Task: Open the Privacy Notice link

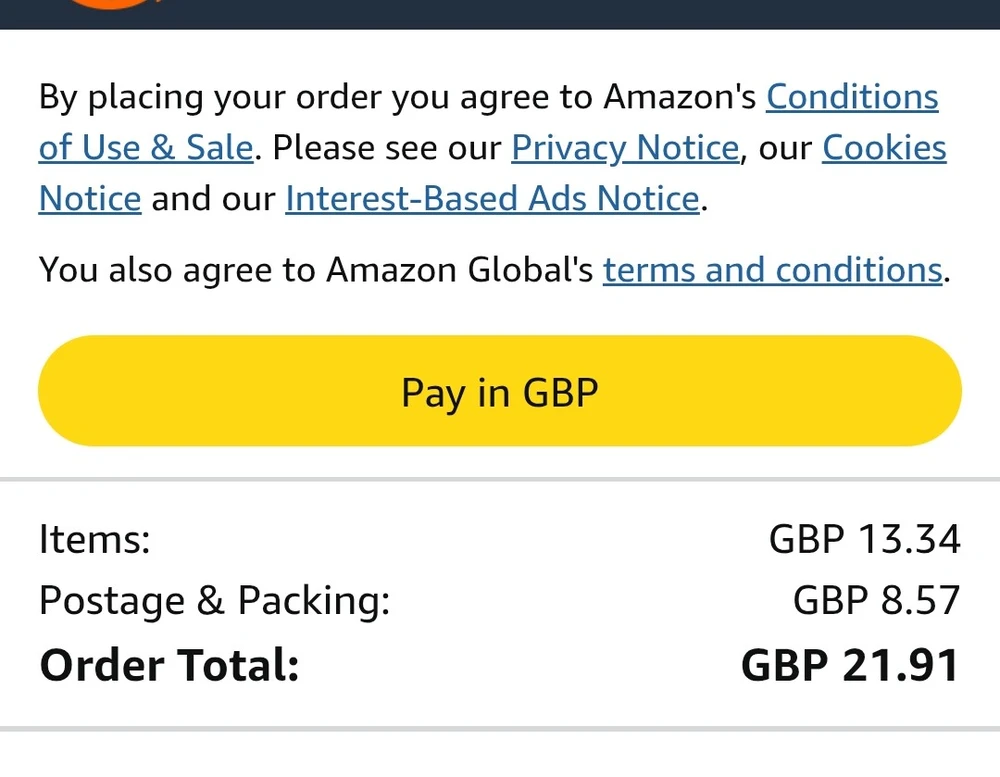Action: click(625, 148)
